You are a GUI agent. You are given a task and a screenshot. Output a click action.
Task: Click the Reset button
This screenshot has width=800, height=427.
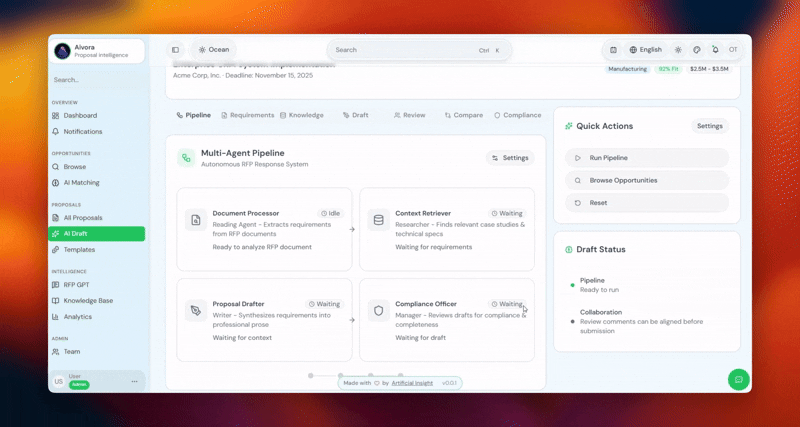pyautogui.click(x=646, y=203)
